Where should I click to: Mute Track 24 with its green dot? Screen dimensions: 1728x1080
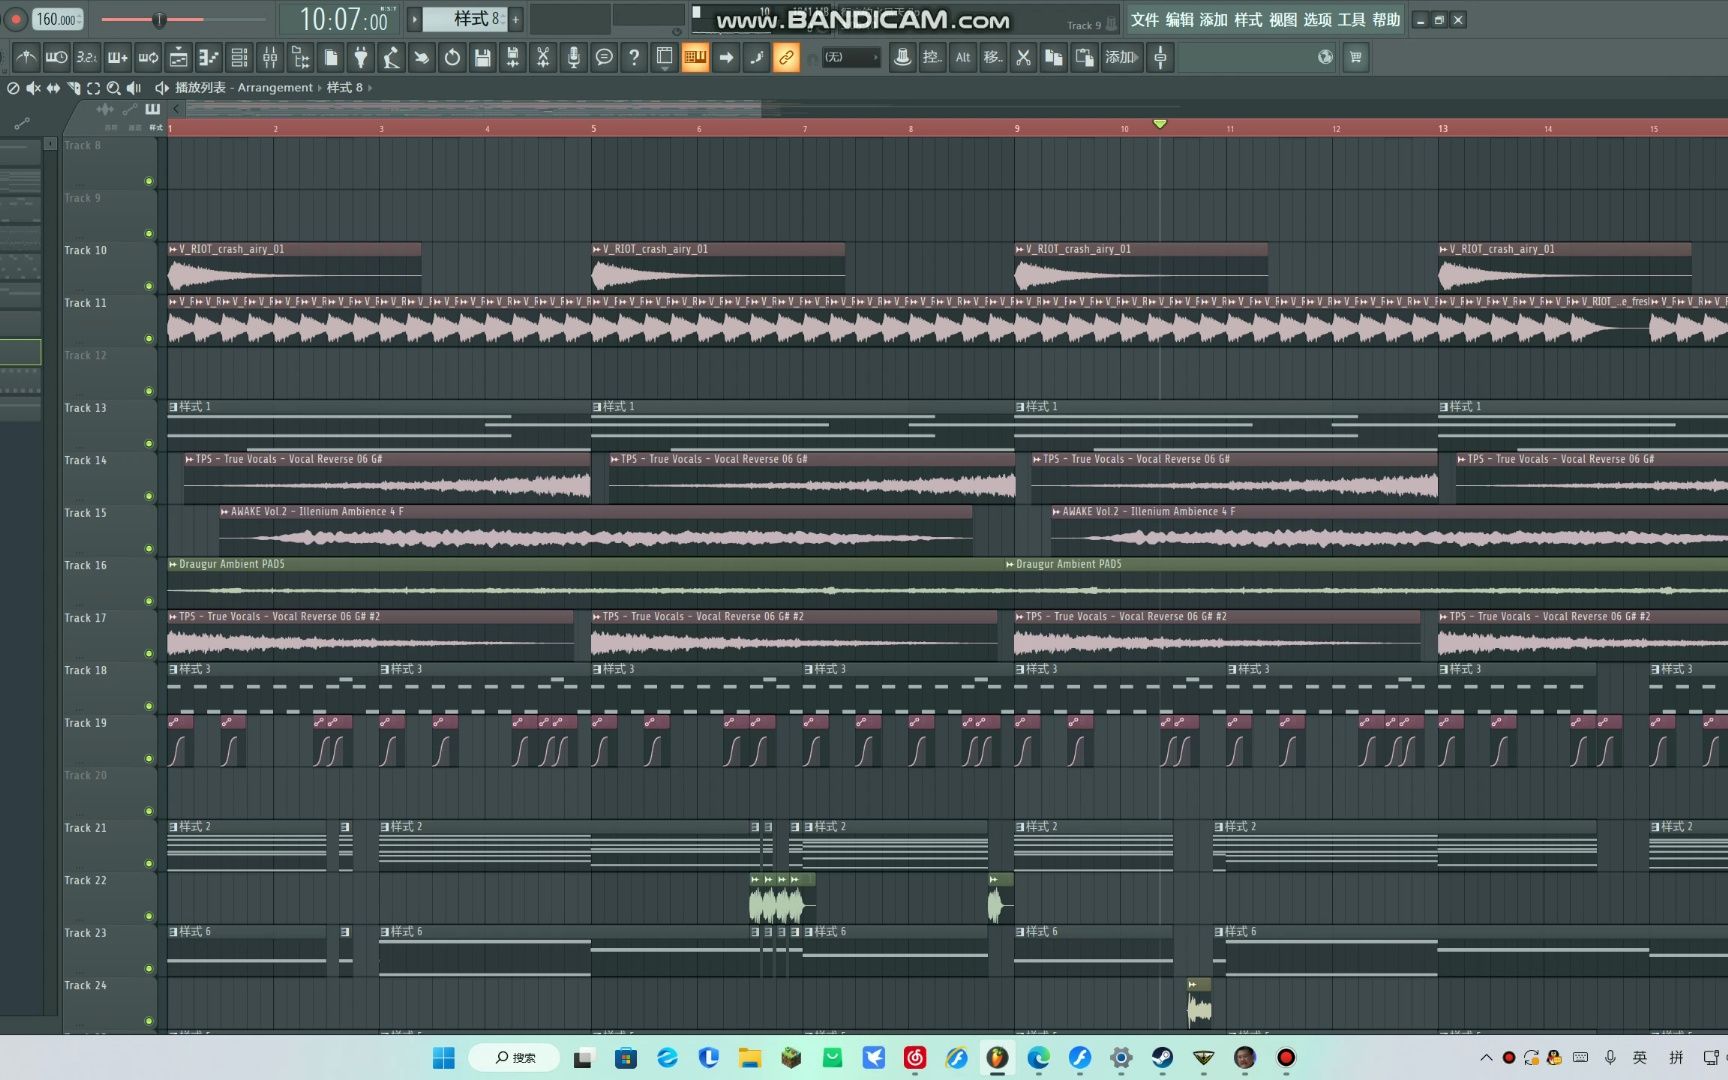[149, 1021]
